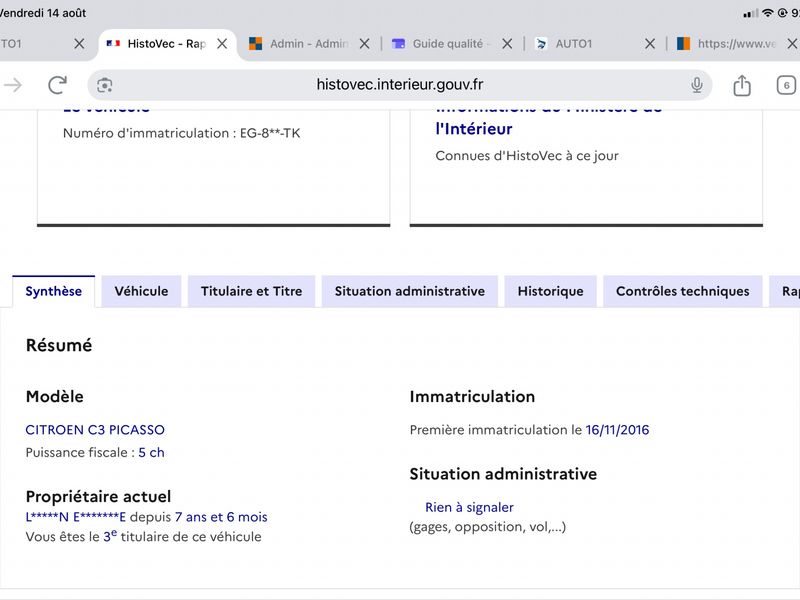The height and width of the screenshot is (600, 800).
Task: Click the Modèle heading
Action: tap(55, 396)
